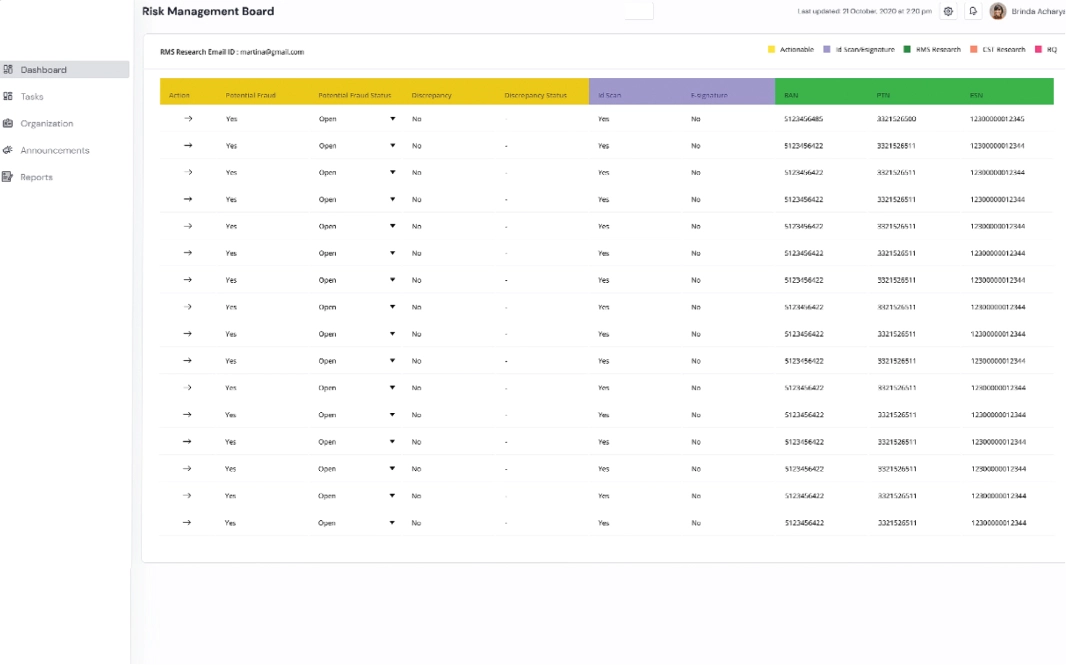Open the Announcements menu item
The width and height of the screenshot is (1066, 666).
[54, 151]
